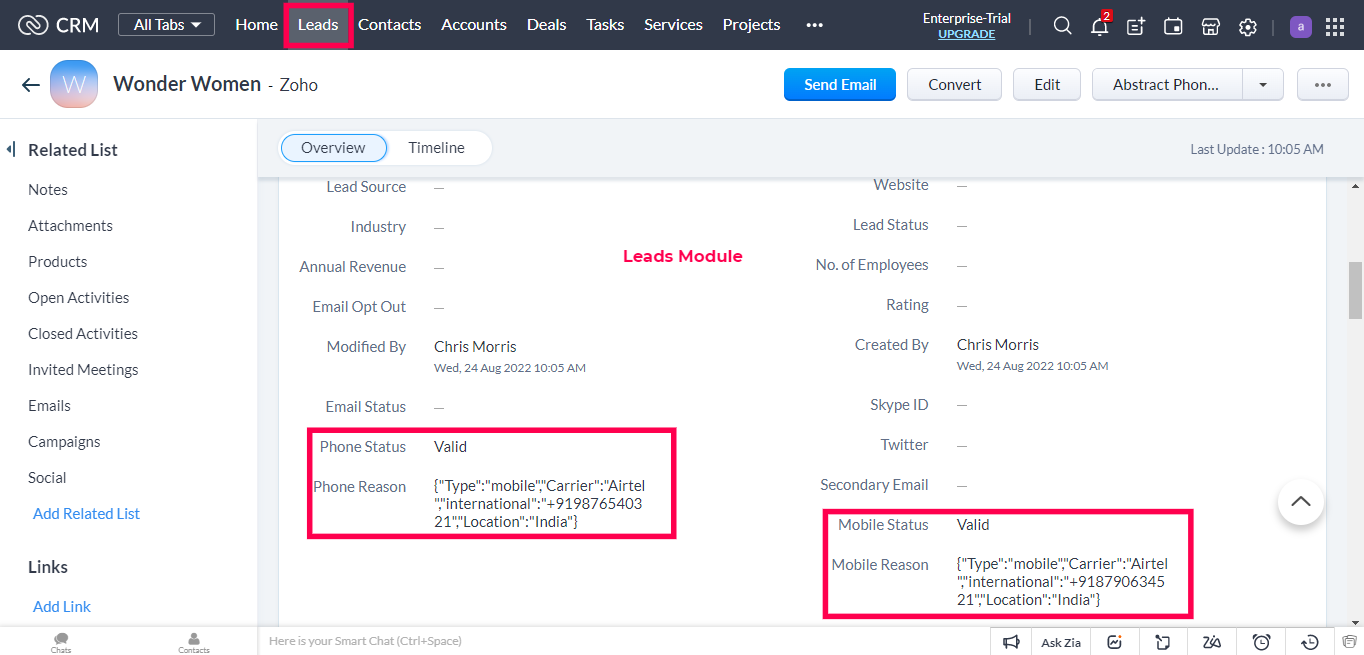The width and height of the screenshot is (1364, 655).
Task: Click the Smart Chat input field
Action: point(623,641)
